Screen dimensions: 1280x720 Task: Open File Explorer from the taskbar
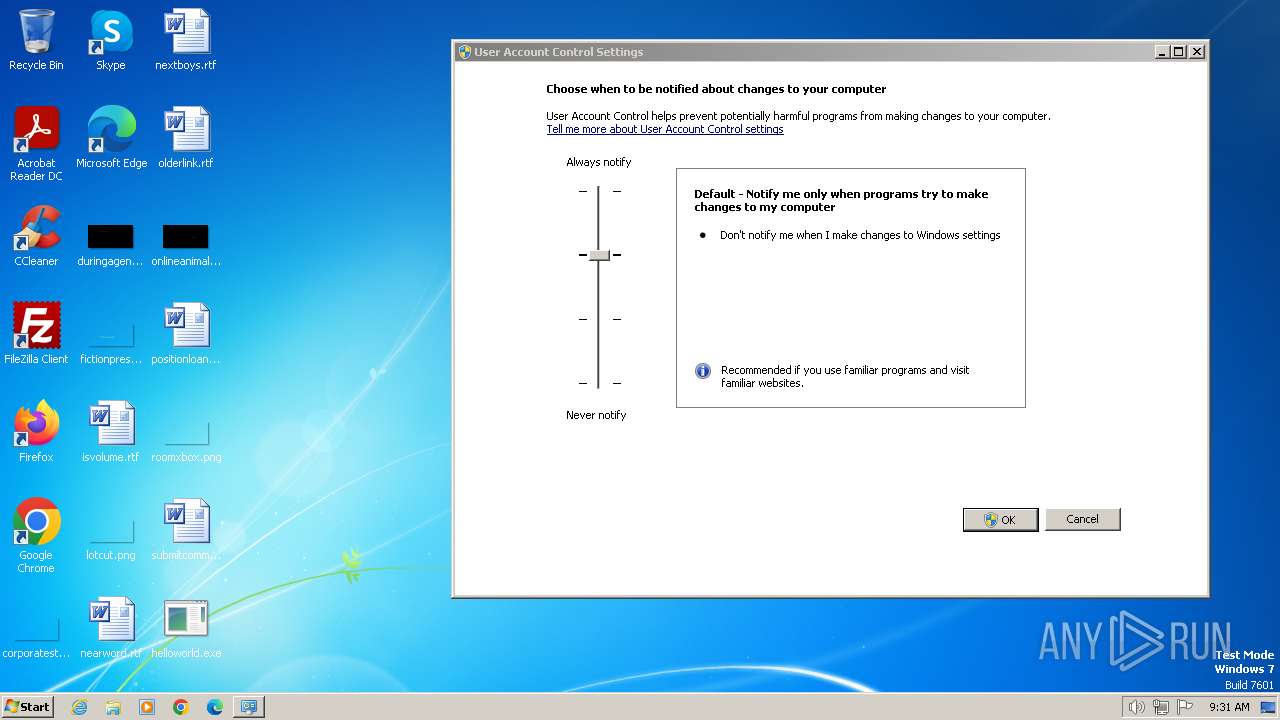click(113, 707)
